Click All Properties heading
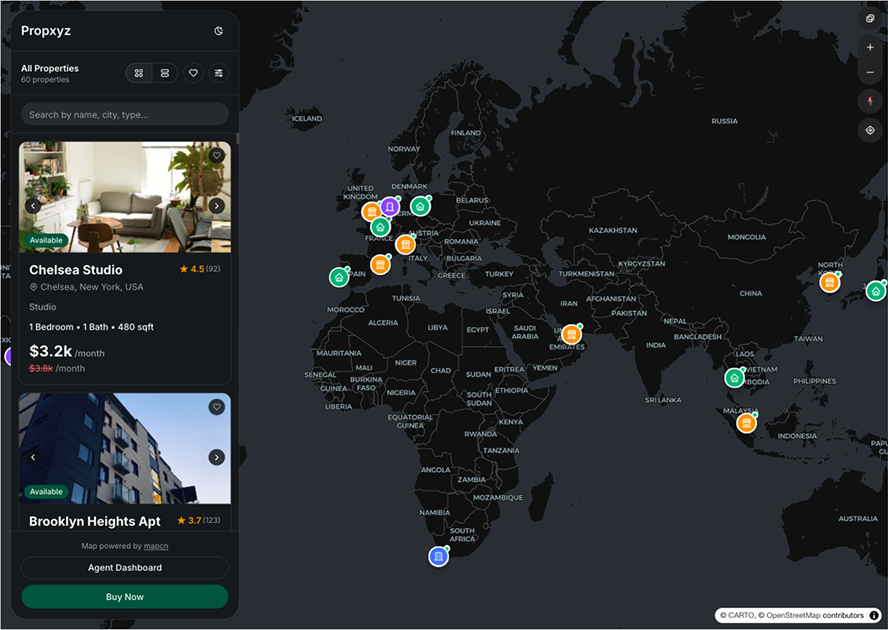Viewport: 888px width, 630px height. (50, 68)
